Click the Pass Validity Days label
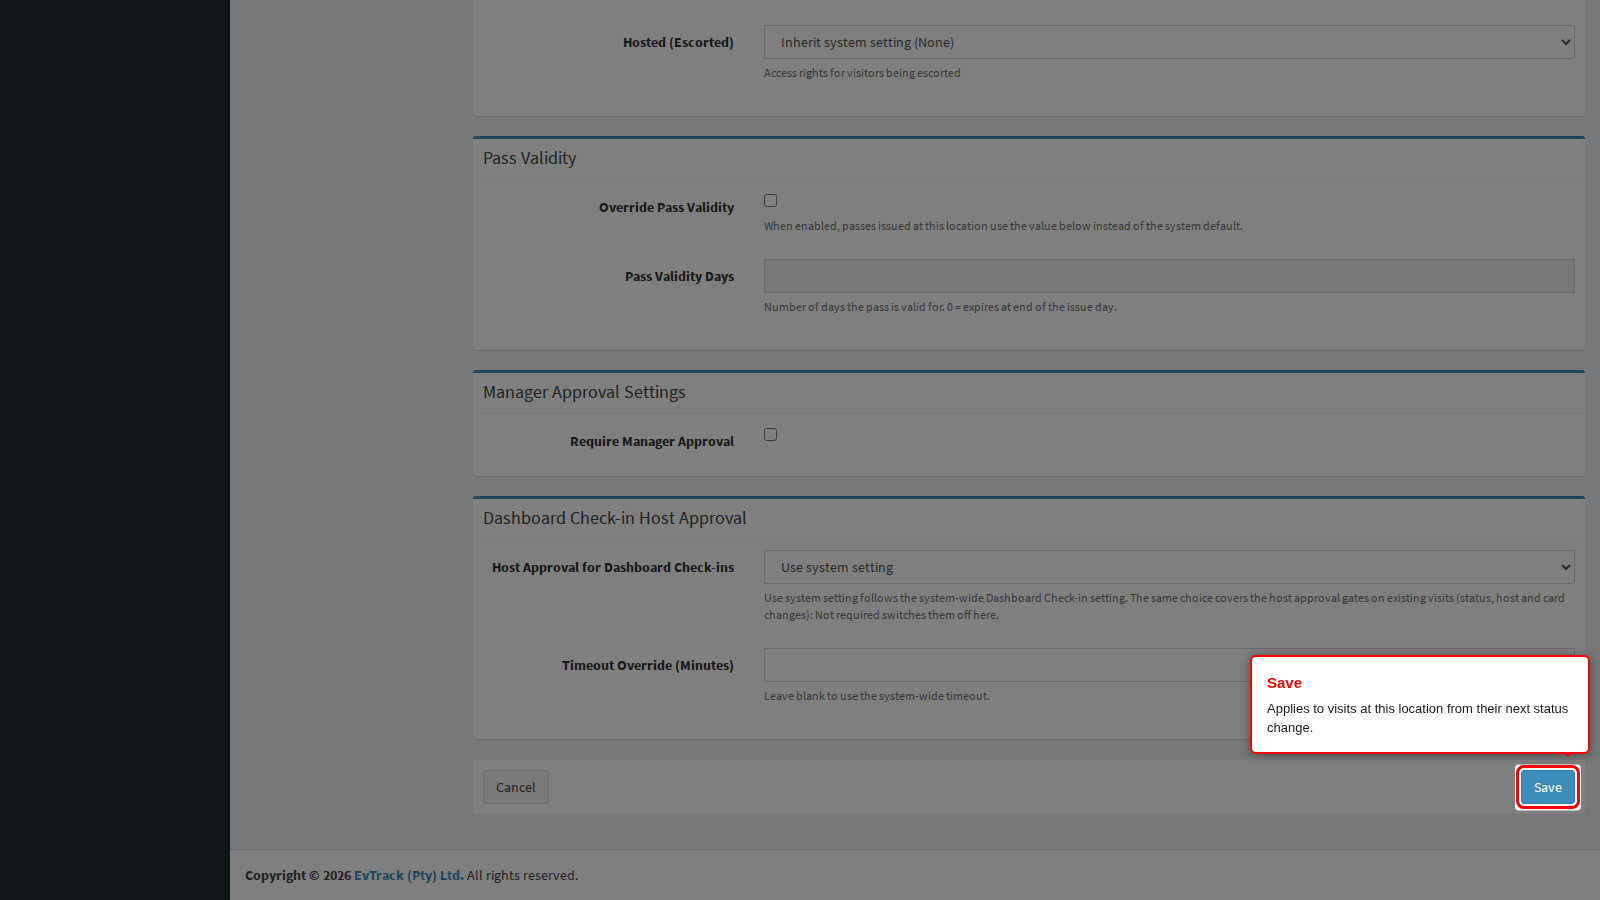Viewport: 1600px width, 900px height. click(680, 276)
